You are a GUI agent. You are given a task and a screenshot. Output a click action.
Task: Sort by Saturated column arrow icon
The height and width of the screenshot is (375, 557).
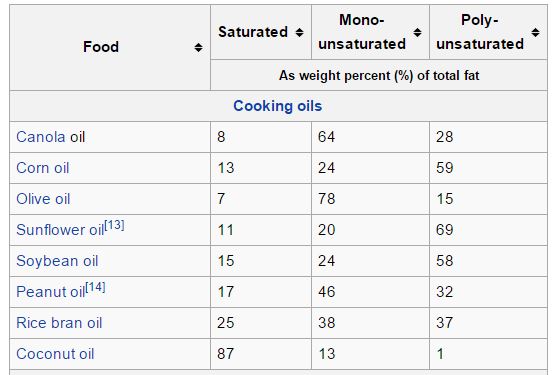click(x=299, y=32)
